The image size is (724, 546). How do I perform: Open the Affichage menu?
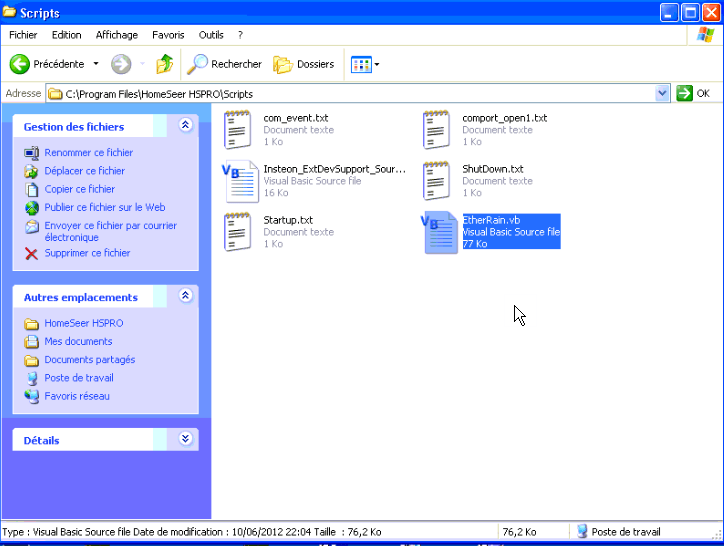117,35
